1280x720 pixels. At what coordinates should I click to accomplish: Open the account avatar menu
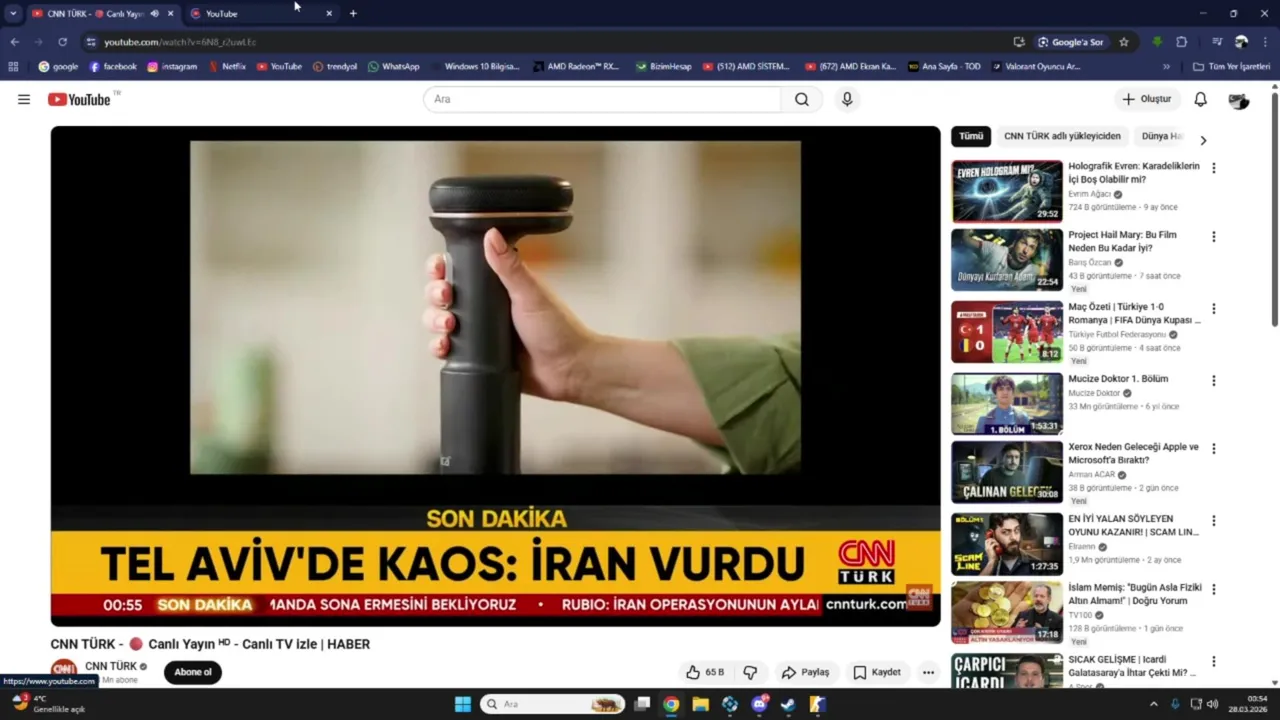tap(1238, 99)
